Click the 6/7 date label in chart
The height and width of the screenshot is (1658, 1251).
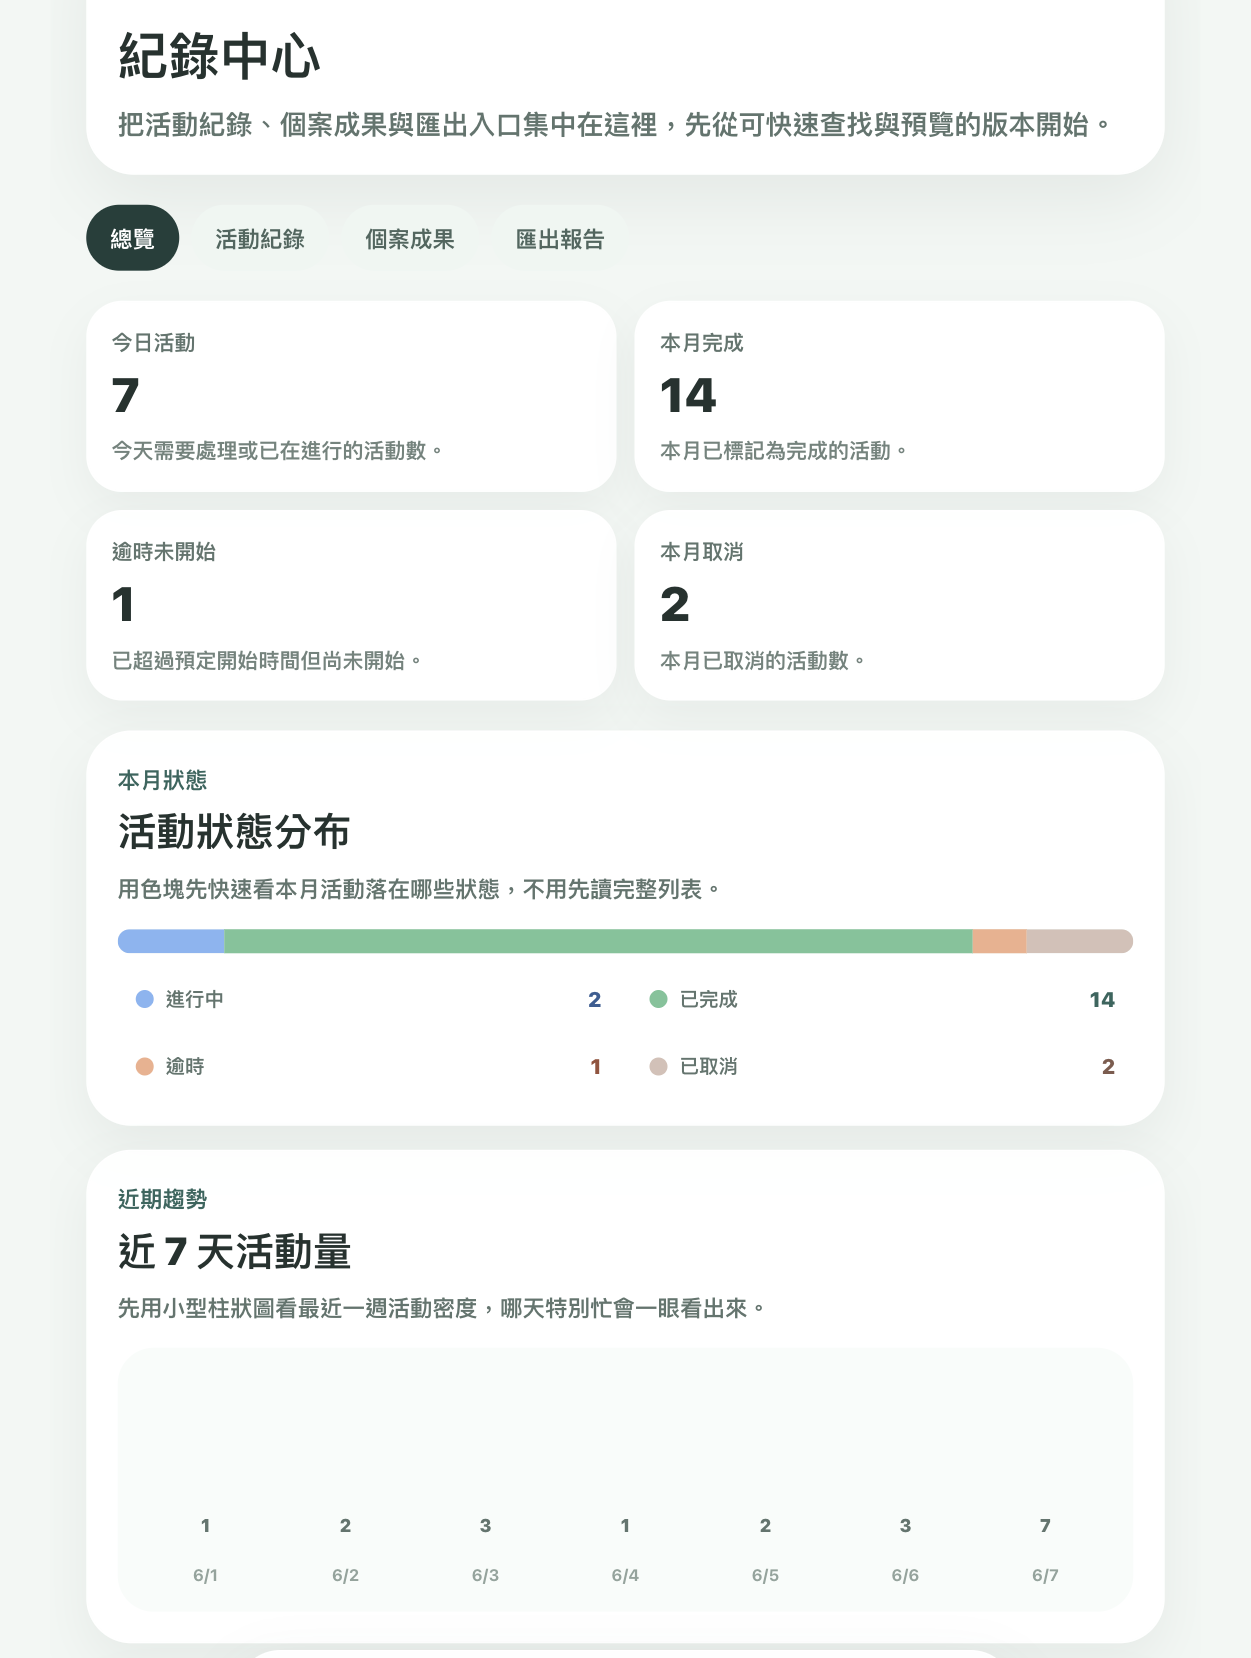coord(1046,1575)
